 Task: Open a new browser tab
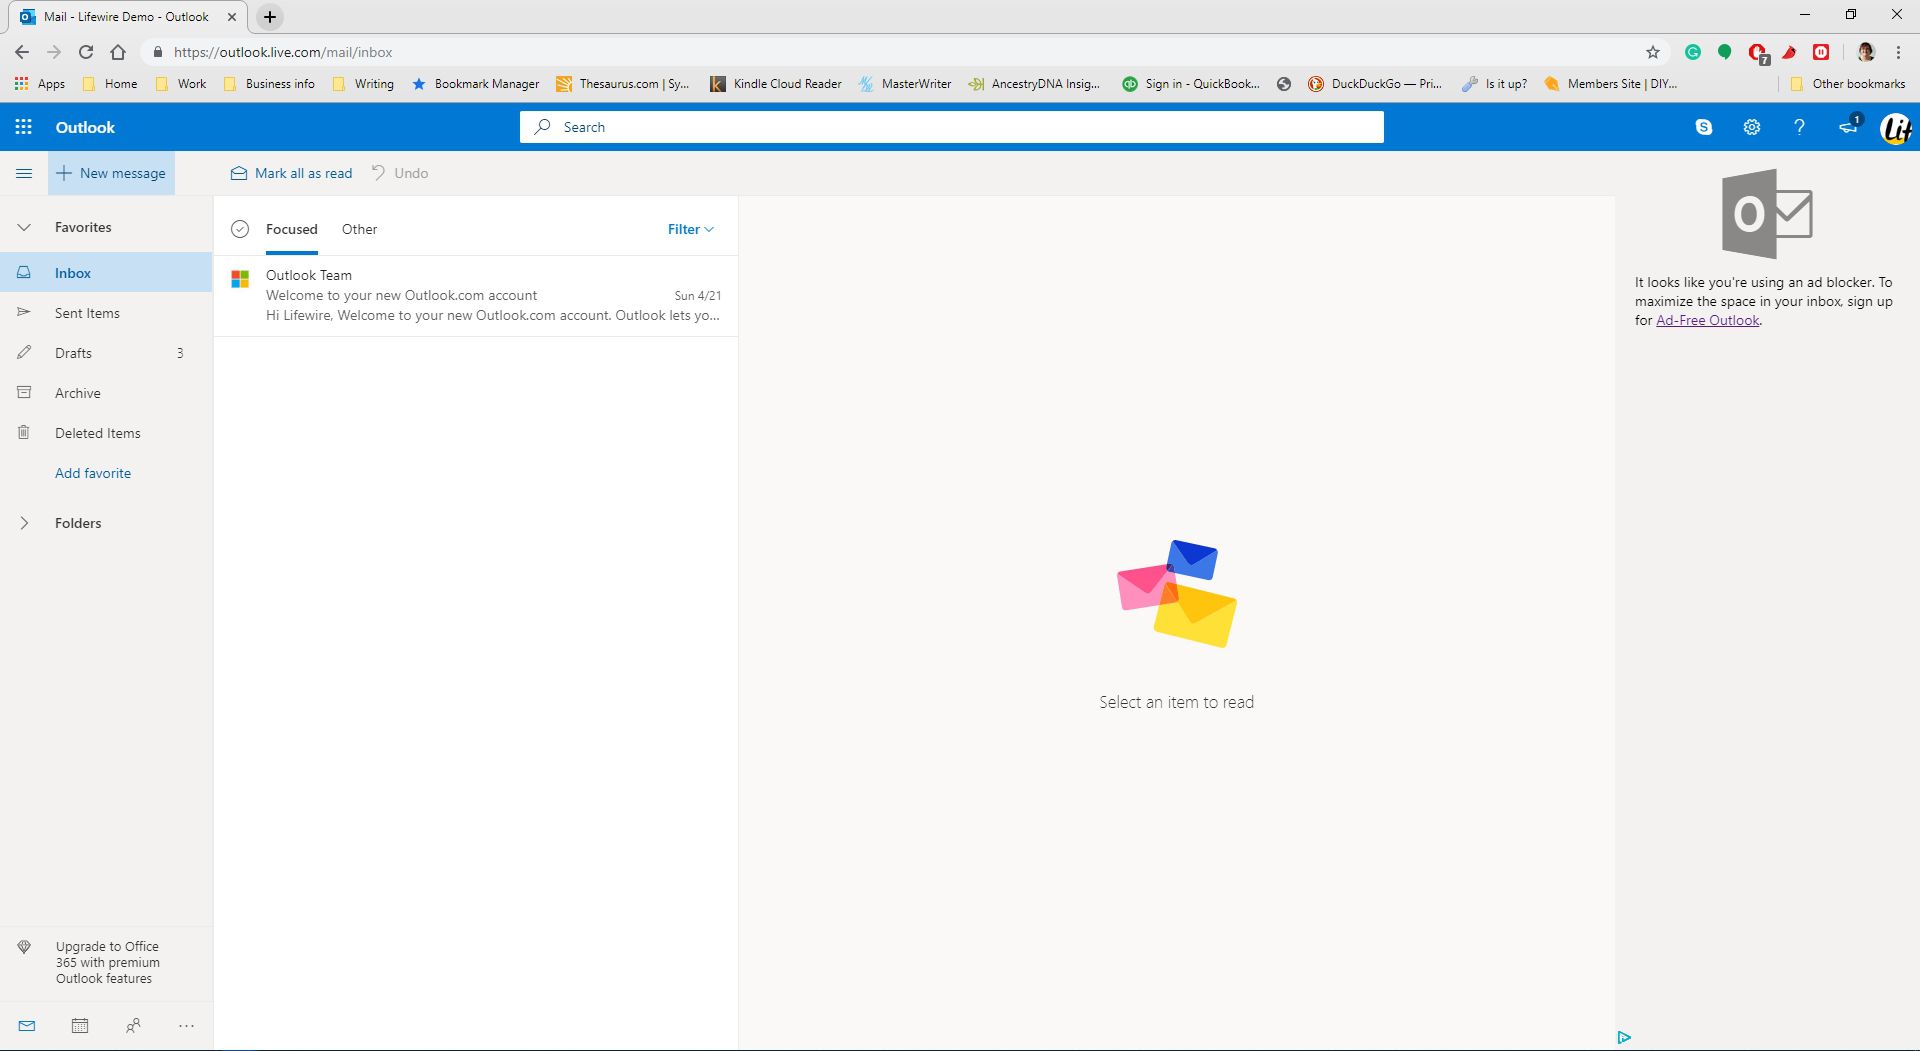coord(270,17)
